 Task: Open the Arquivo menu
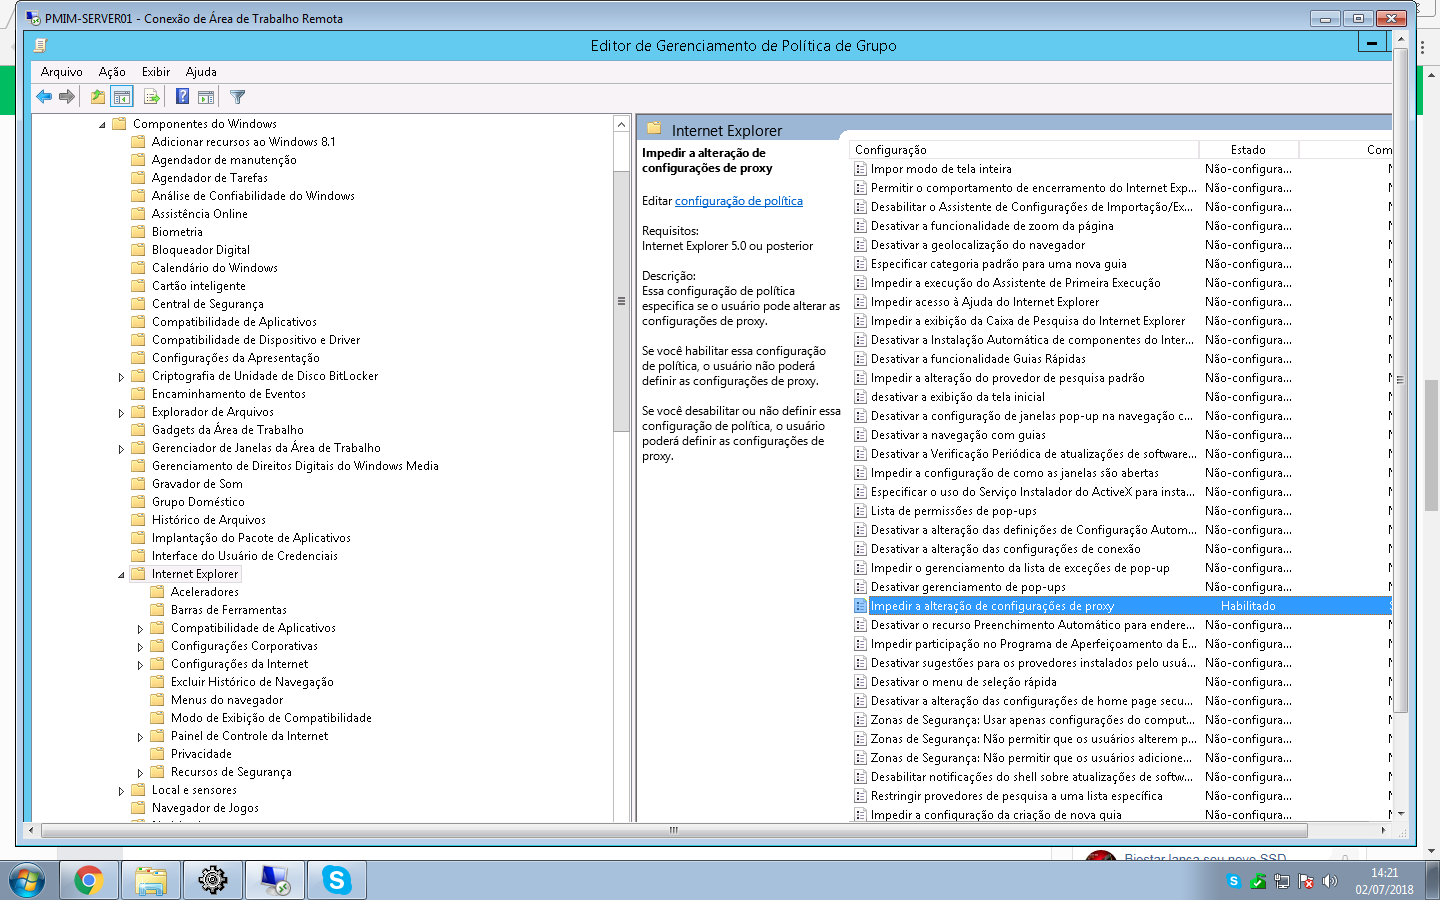click(61, 72)
